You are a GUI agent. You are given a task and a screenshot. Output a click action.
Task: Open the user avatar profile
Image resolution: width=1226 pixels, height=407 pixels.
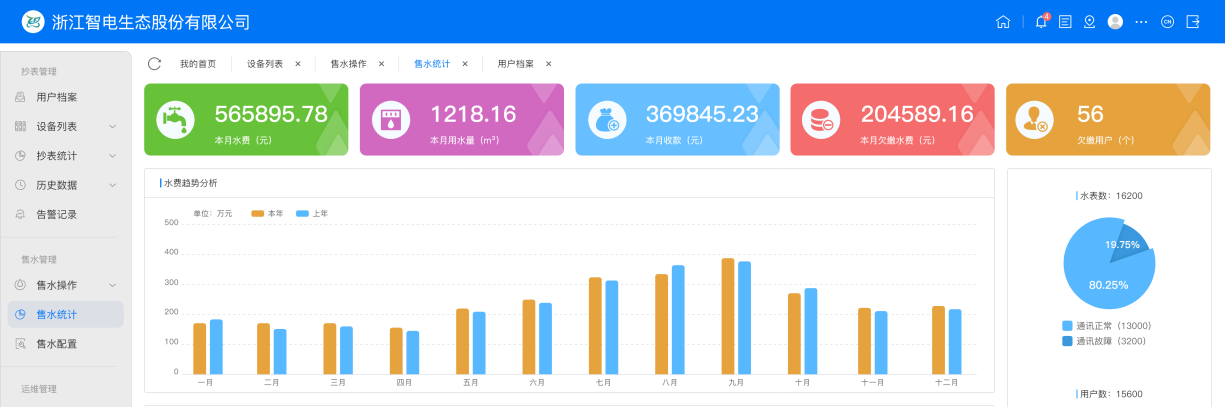point(1115,22)
